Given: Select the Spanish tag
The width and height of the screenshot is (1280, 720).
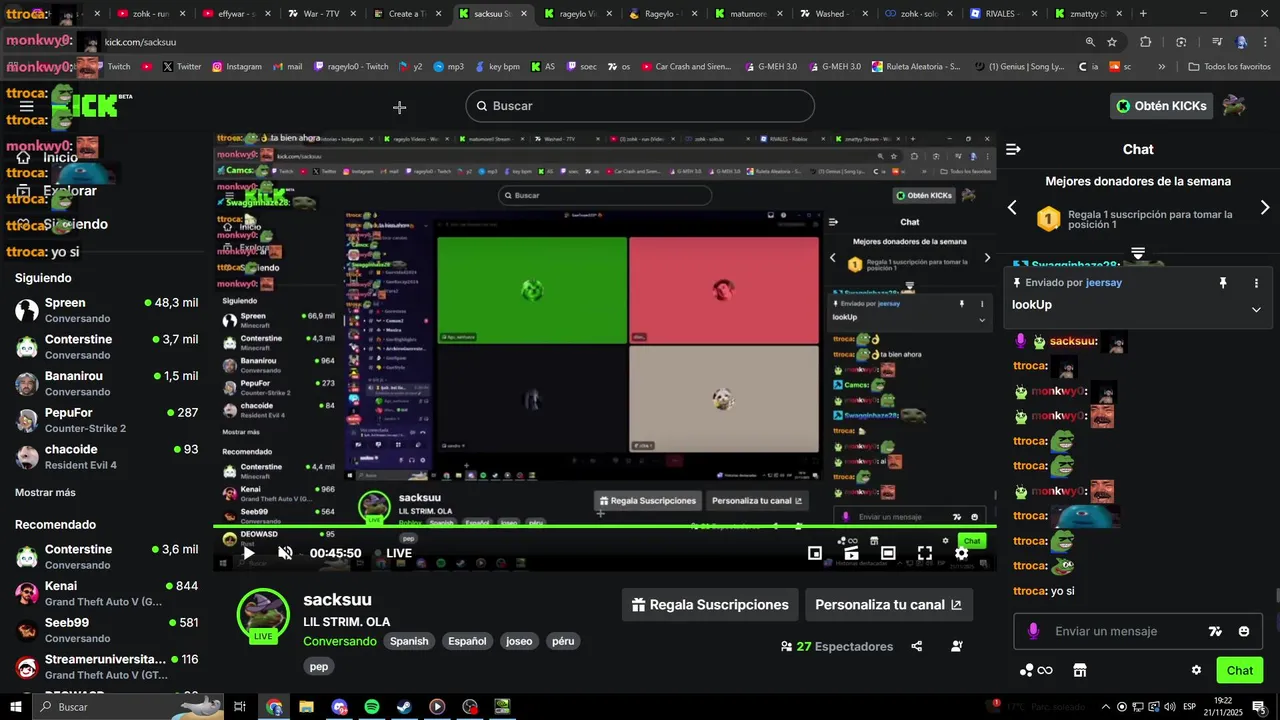Looking at the screenshot, I should point(409,641).
